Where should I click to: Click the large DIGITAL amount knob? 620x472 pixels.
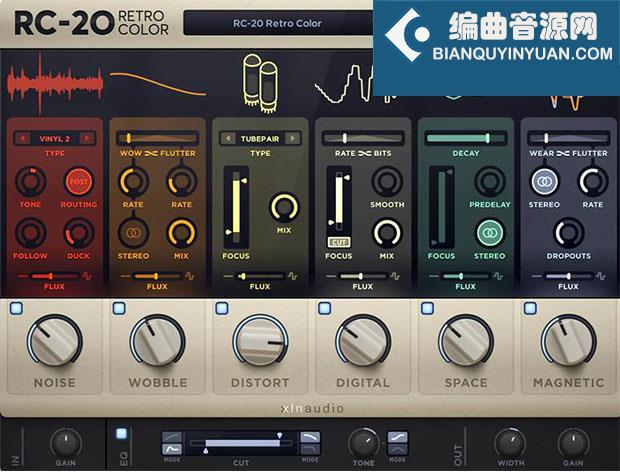pos(363,341)
